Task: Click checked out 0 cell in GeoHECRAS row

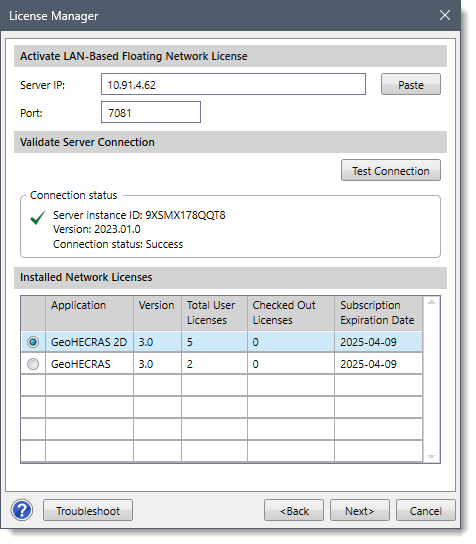Action: point(291,364)
